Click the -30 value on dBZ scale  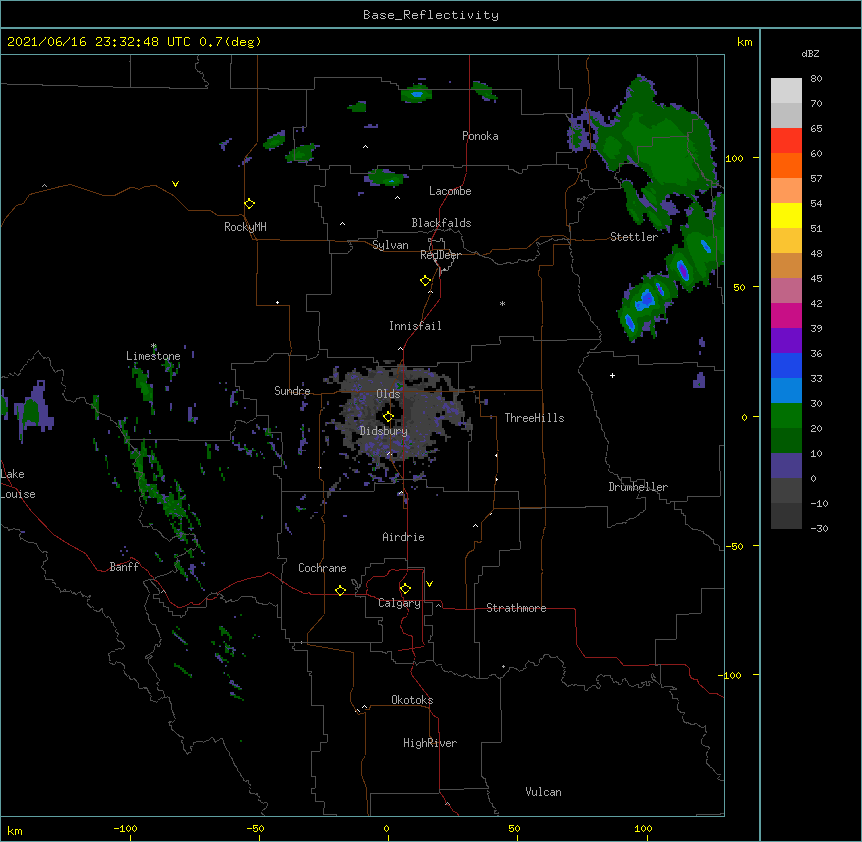coord(819,528)
